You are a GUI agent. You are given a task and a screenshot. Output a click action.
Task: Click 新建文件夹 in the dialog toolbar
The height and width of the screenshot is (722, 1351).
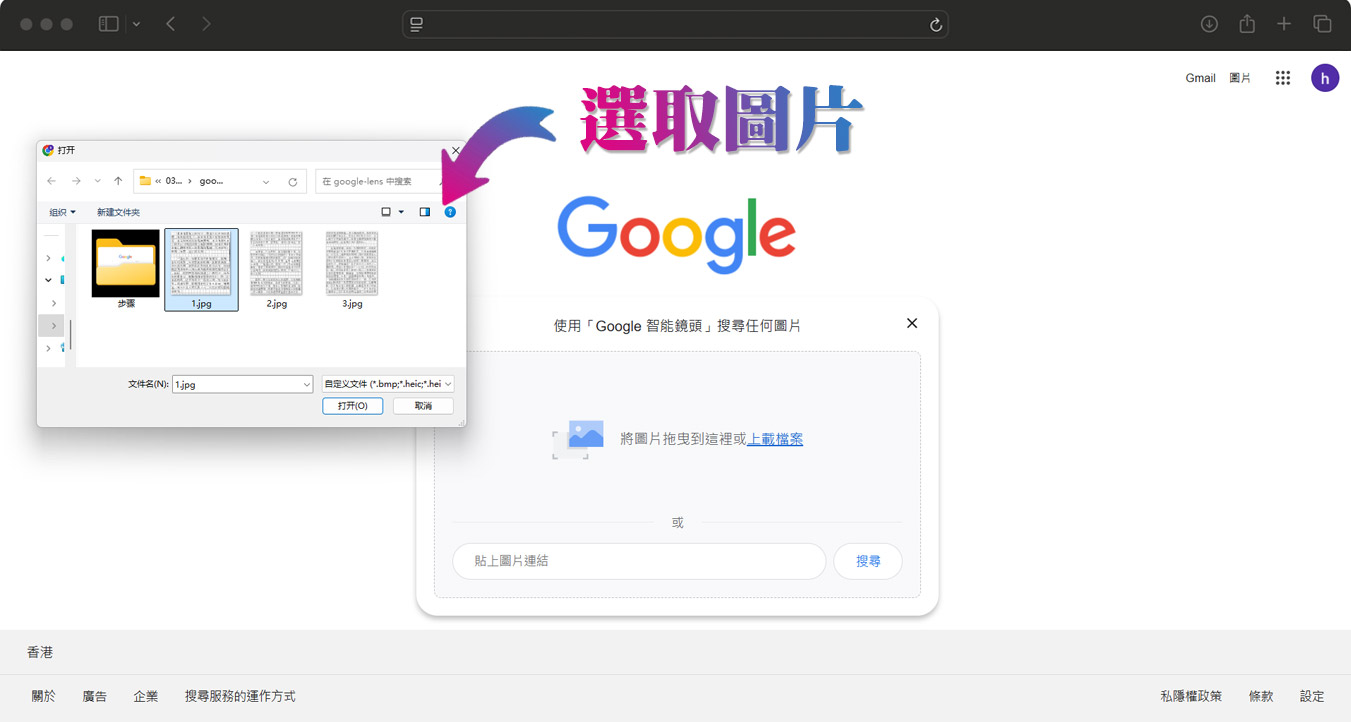click(118, 212)
